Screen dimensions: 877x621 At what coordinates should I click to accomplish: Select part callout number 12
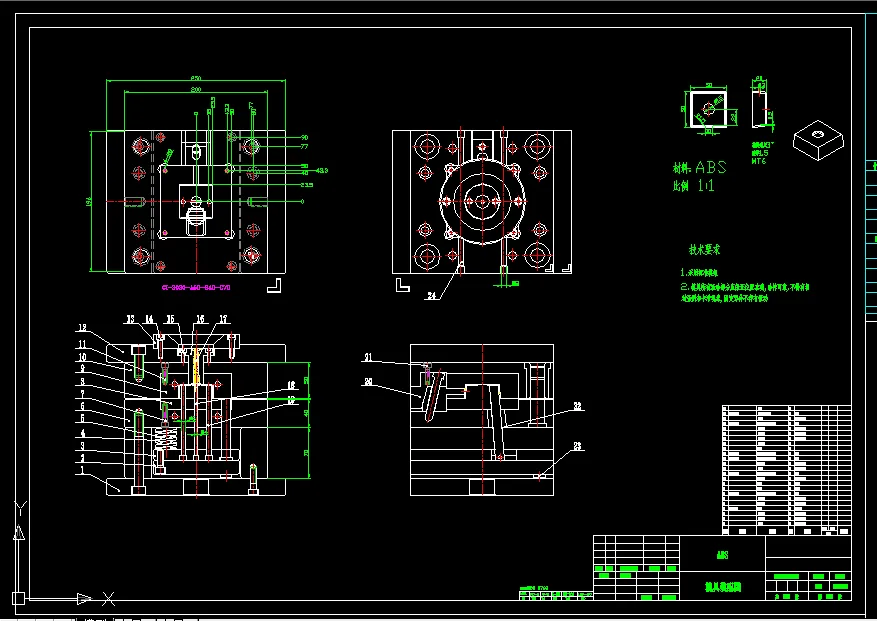click(82, 328)
